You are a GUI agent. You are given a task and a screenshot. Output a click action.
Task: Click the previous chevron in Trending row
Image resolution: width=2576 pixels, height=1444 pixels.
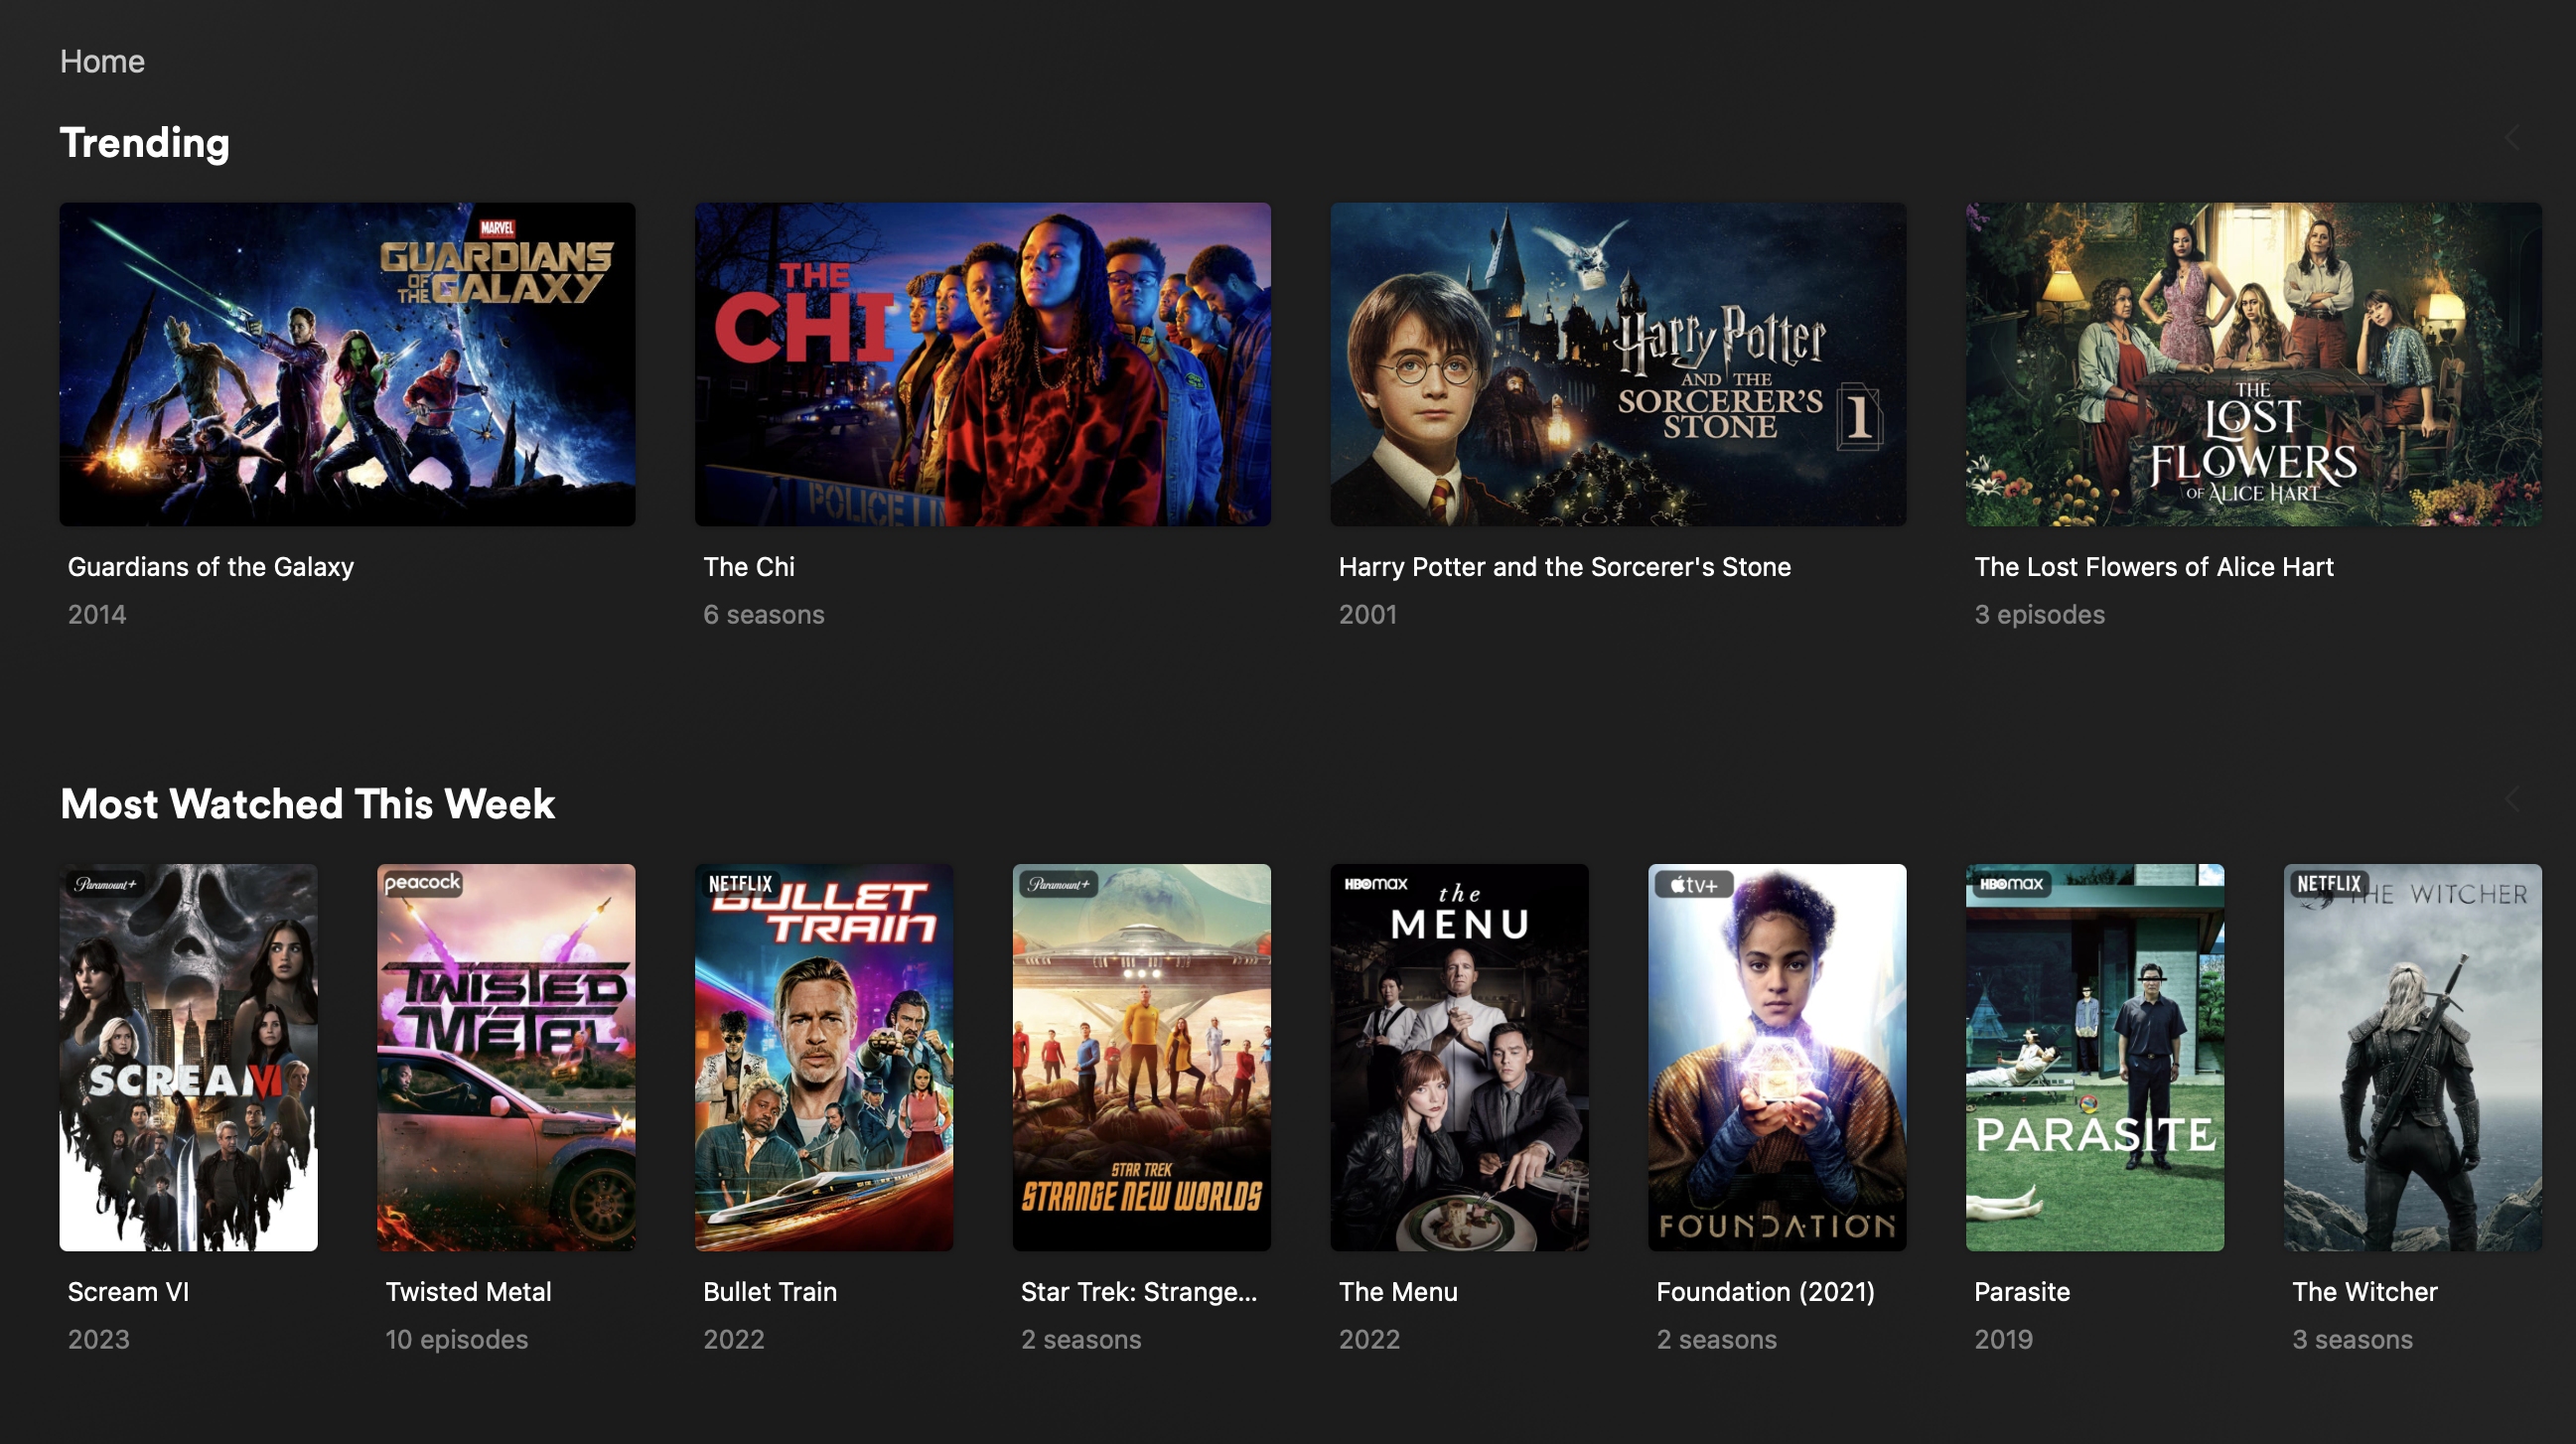[2512, 138]
